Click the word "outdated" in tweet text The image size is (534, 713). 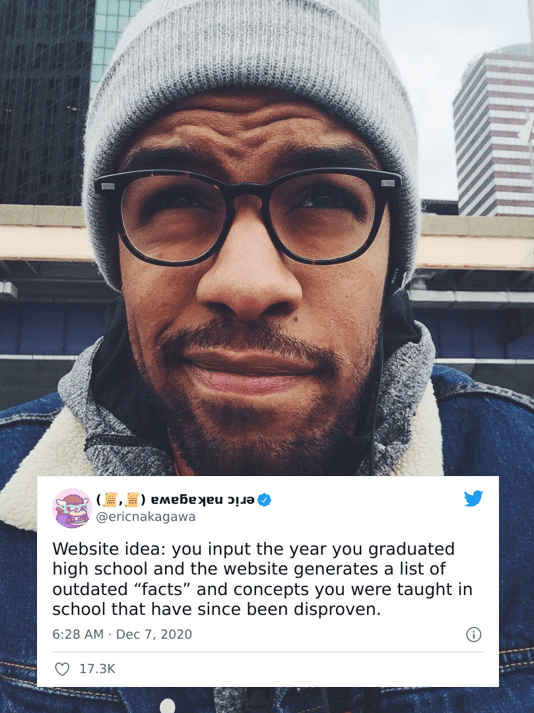coord(90,589)
